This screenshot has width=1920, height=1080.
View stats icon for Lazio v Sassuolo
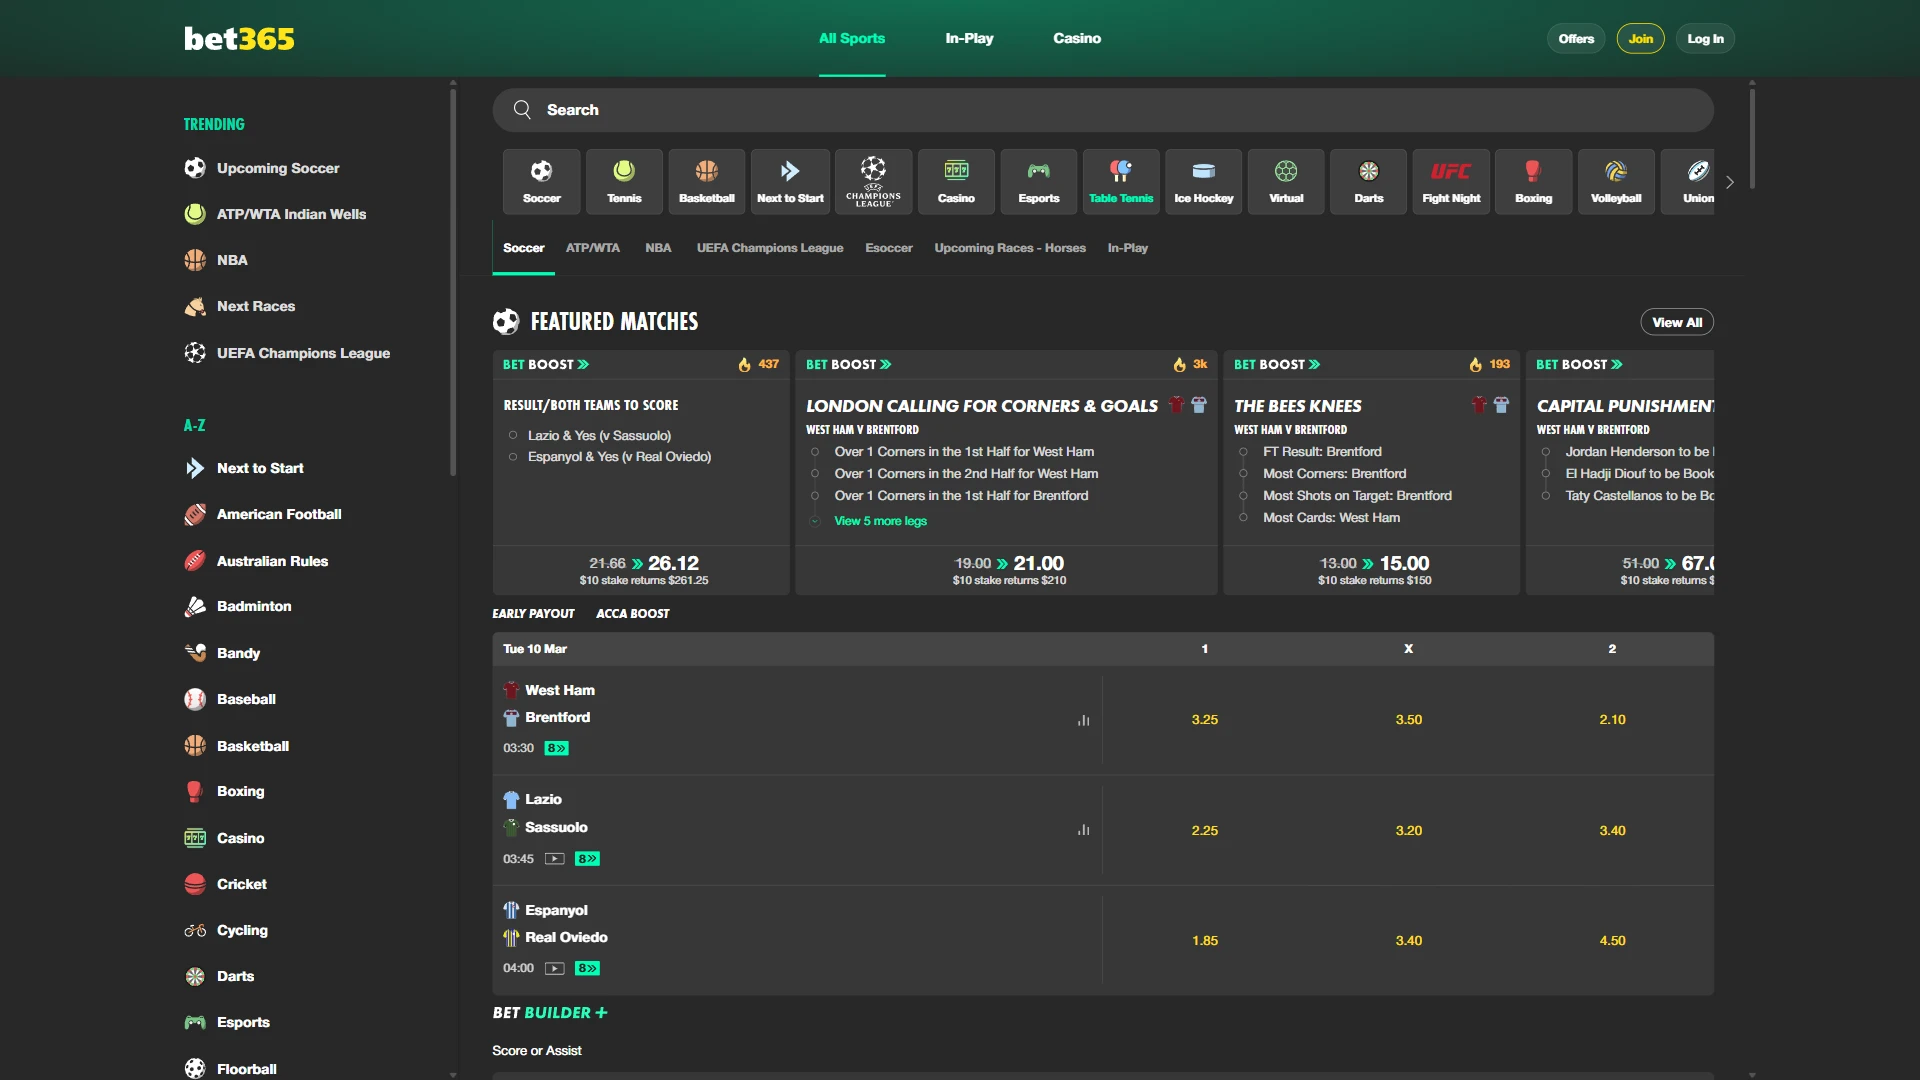click(x=1083, y=830)
